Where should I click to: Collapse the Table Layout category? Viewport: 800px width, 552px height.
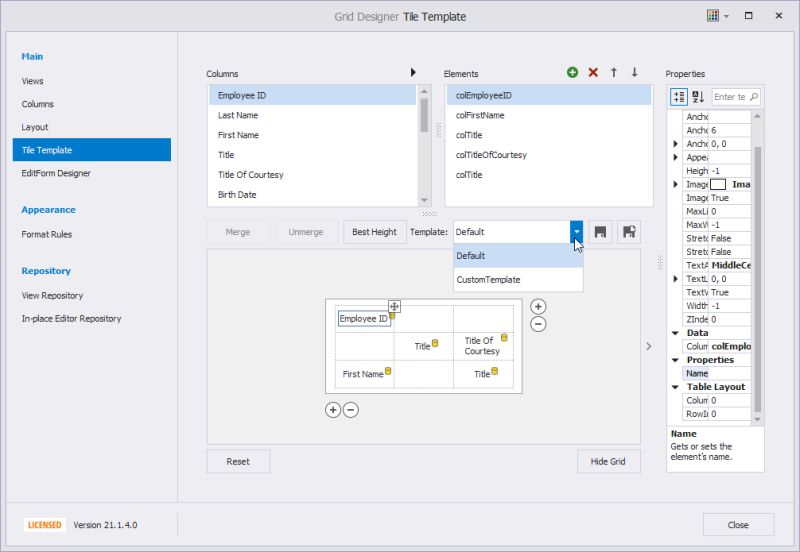pos(676,387)
